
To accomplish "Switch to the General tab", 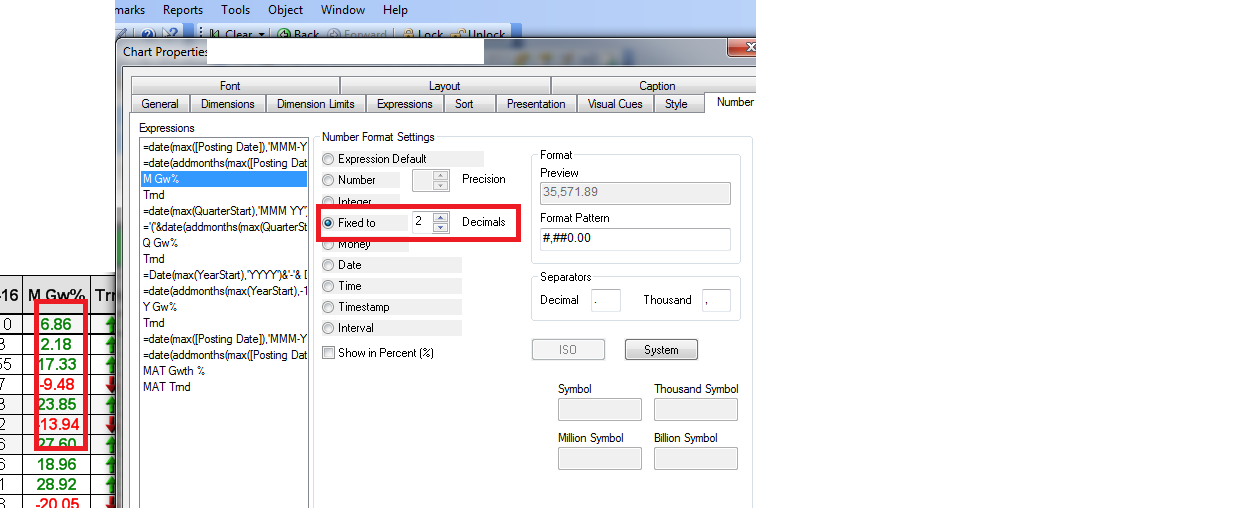I will 160,103.
